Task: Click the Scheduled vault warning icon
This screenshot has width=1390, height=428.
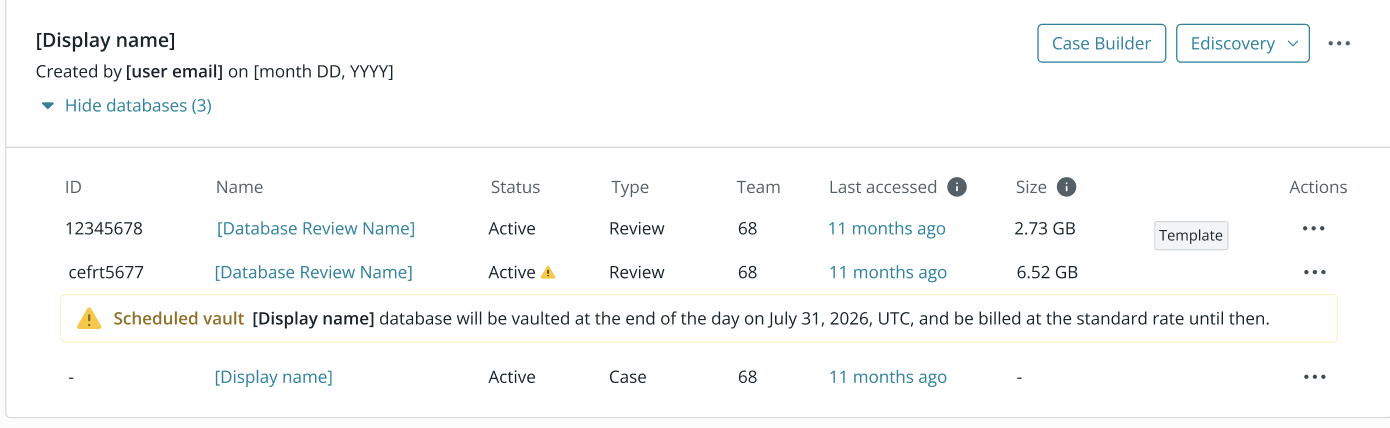Action: click(x=90, y=319)
